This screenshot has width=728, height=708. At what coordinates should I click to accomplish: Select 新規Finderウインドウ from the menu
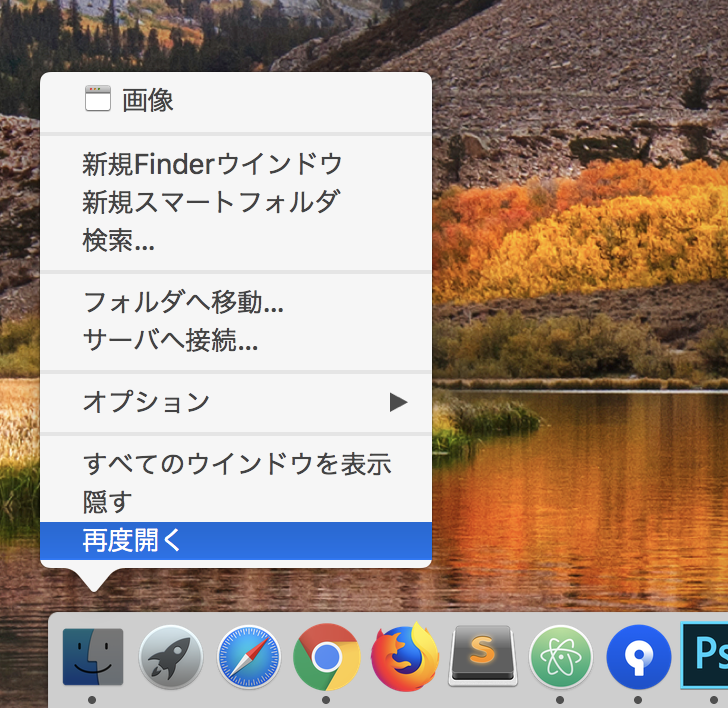click(212, 163)
